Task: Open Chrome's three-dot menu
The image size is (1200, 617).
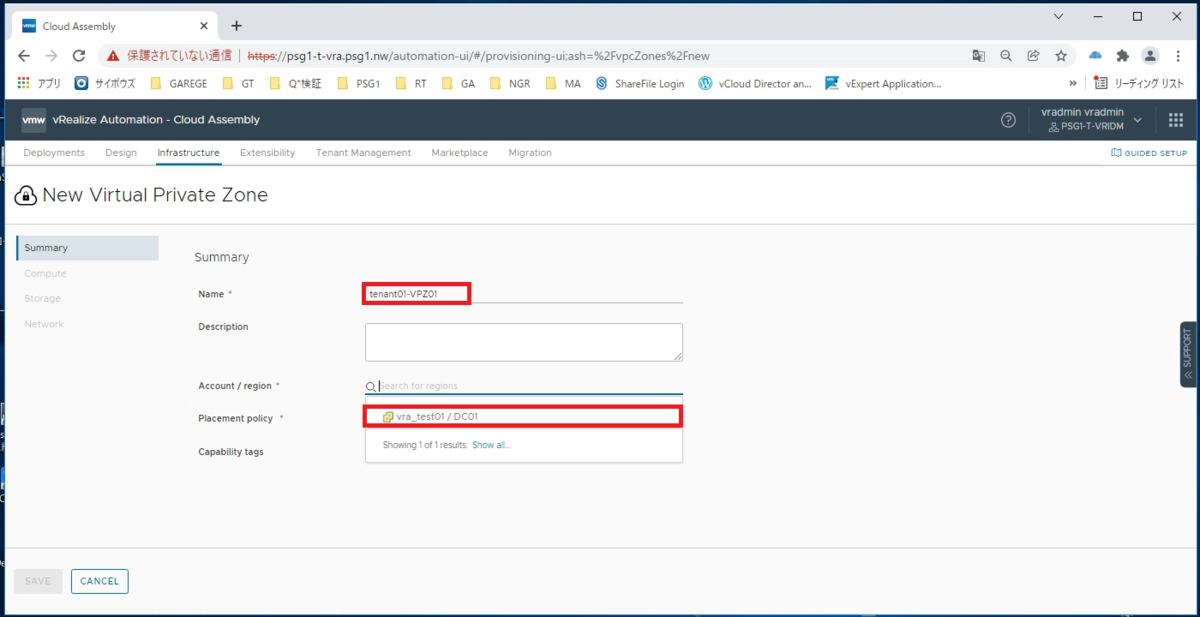Action: click(x=1178, y=56)
